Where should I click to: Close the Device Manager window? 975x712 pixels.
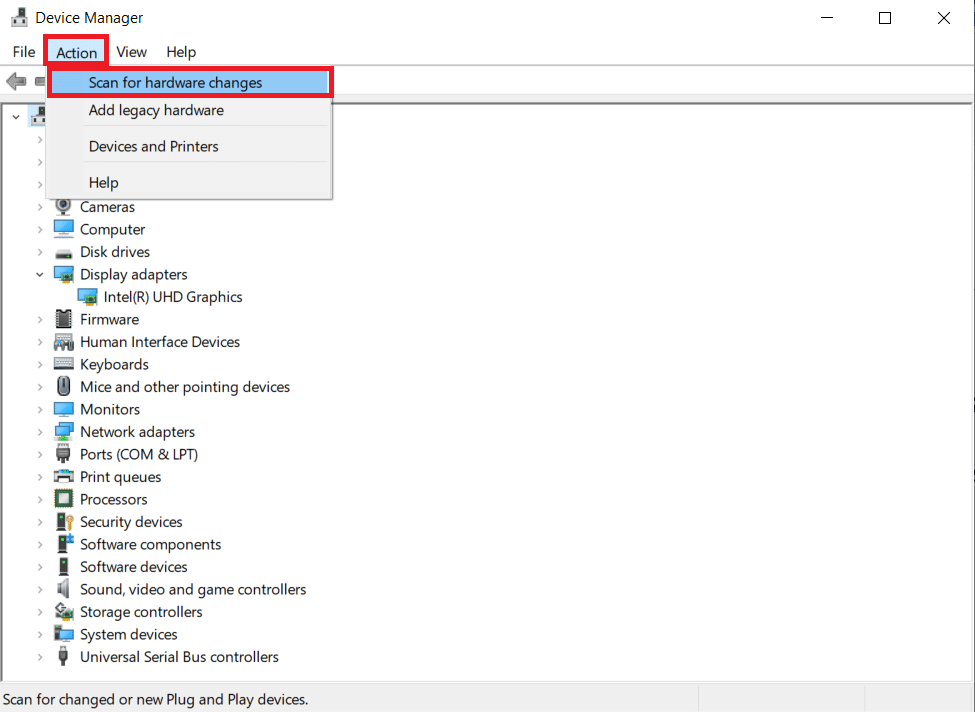(943, 18)
